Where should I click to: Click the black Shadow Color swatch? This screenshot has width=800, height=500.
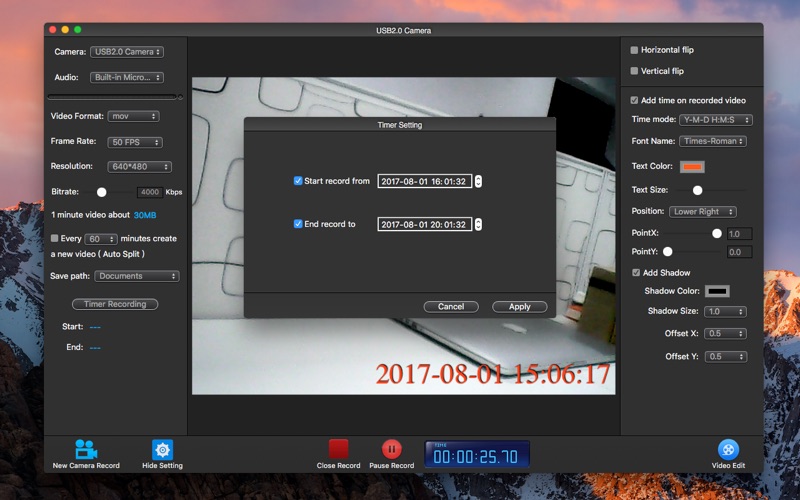pyautogui.click(x=717, y=291)
